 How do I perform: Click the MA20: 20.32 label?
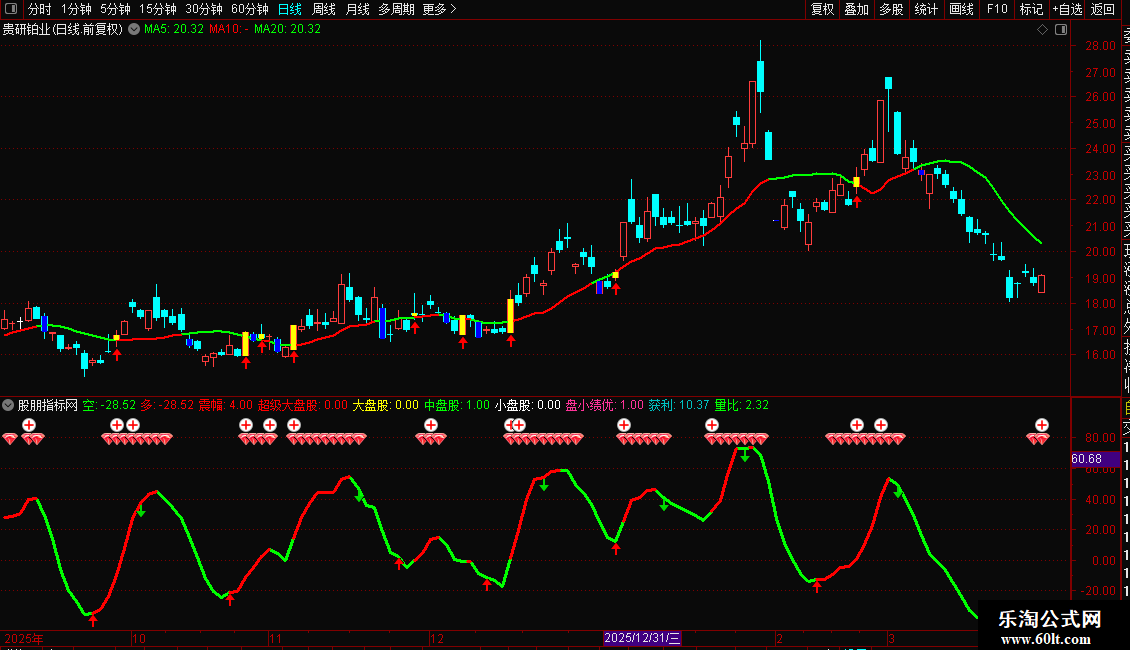click(288, 29)
